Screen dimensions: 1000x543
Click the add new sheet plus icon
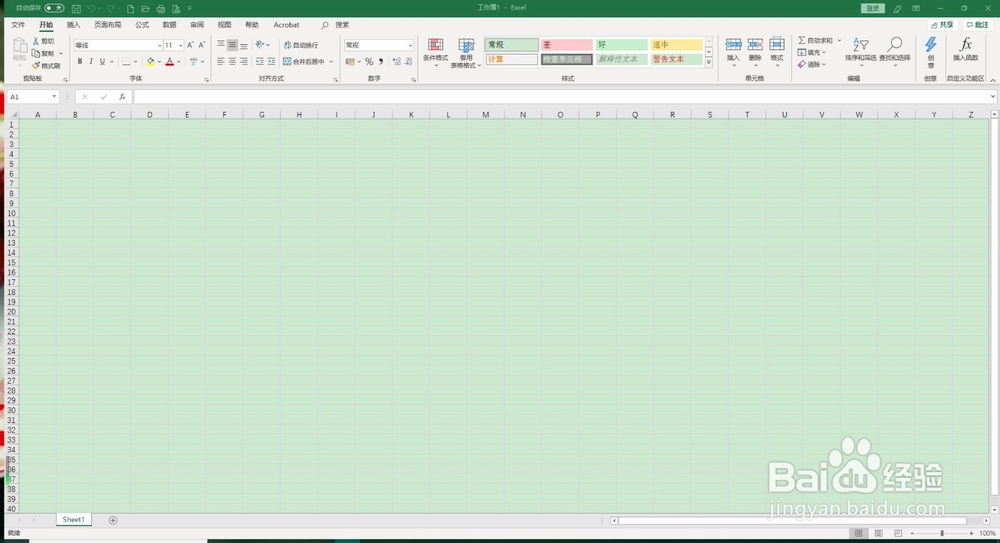[113, 520]
